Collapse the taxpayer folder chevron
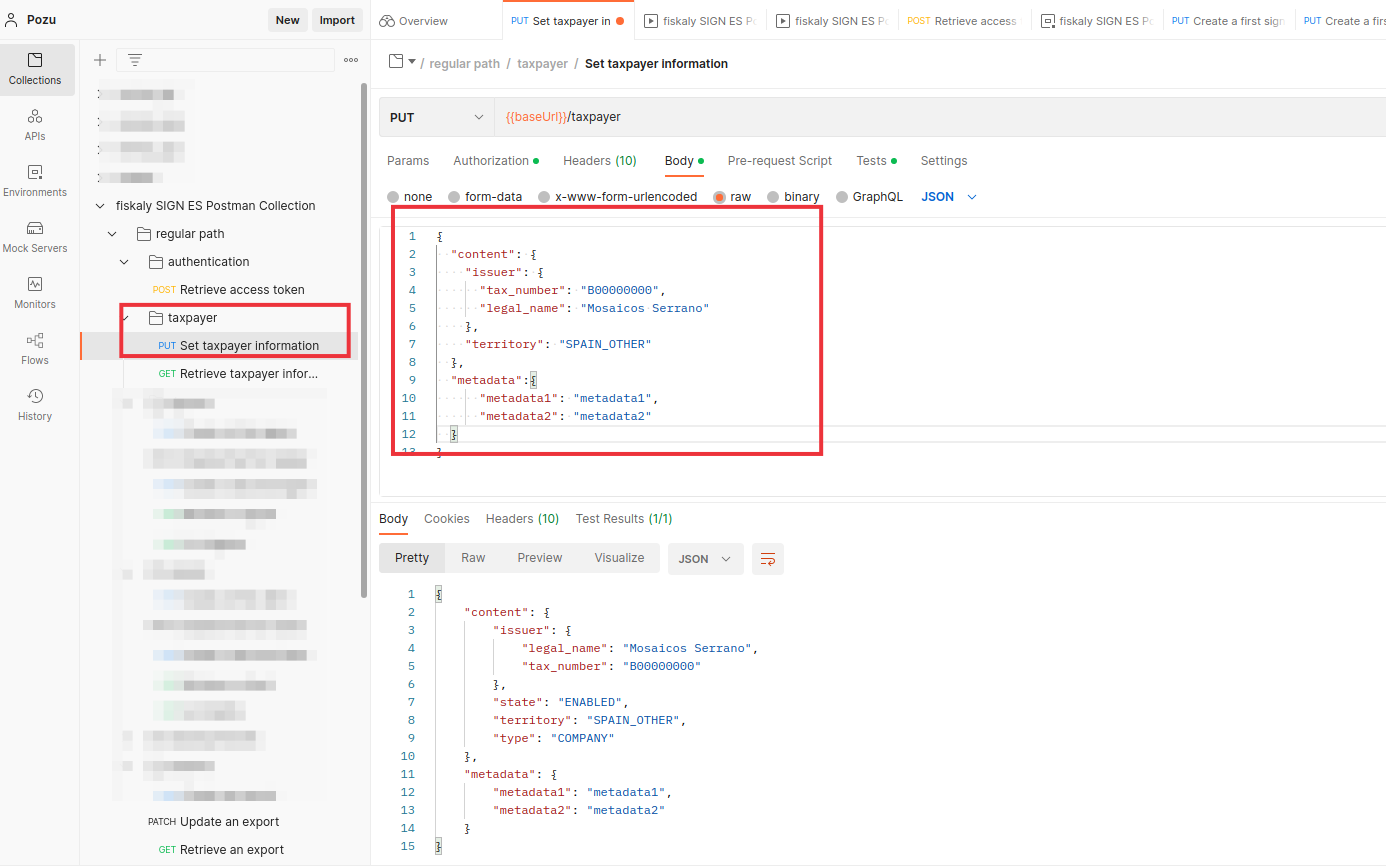 click(125, 318)
